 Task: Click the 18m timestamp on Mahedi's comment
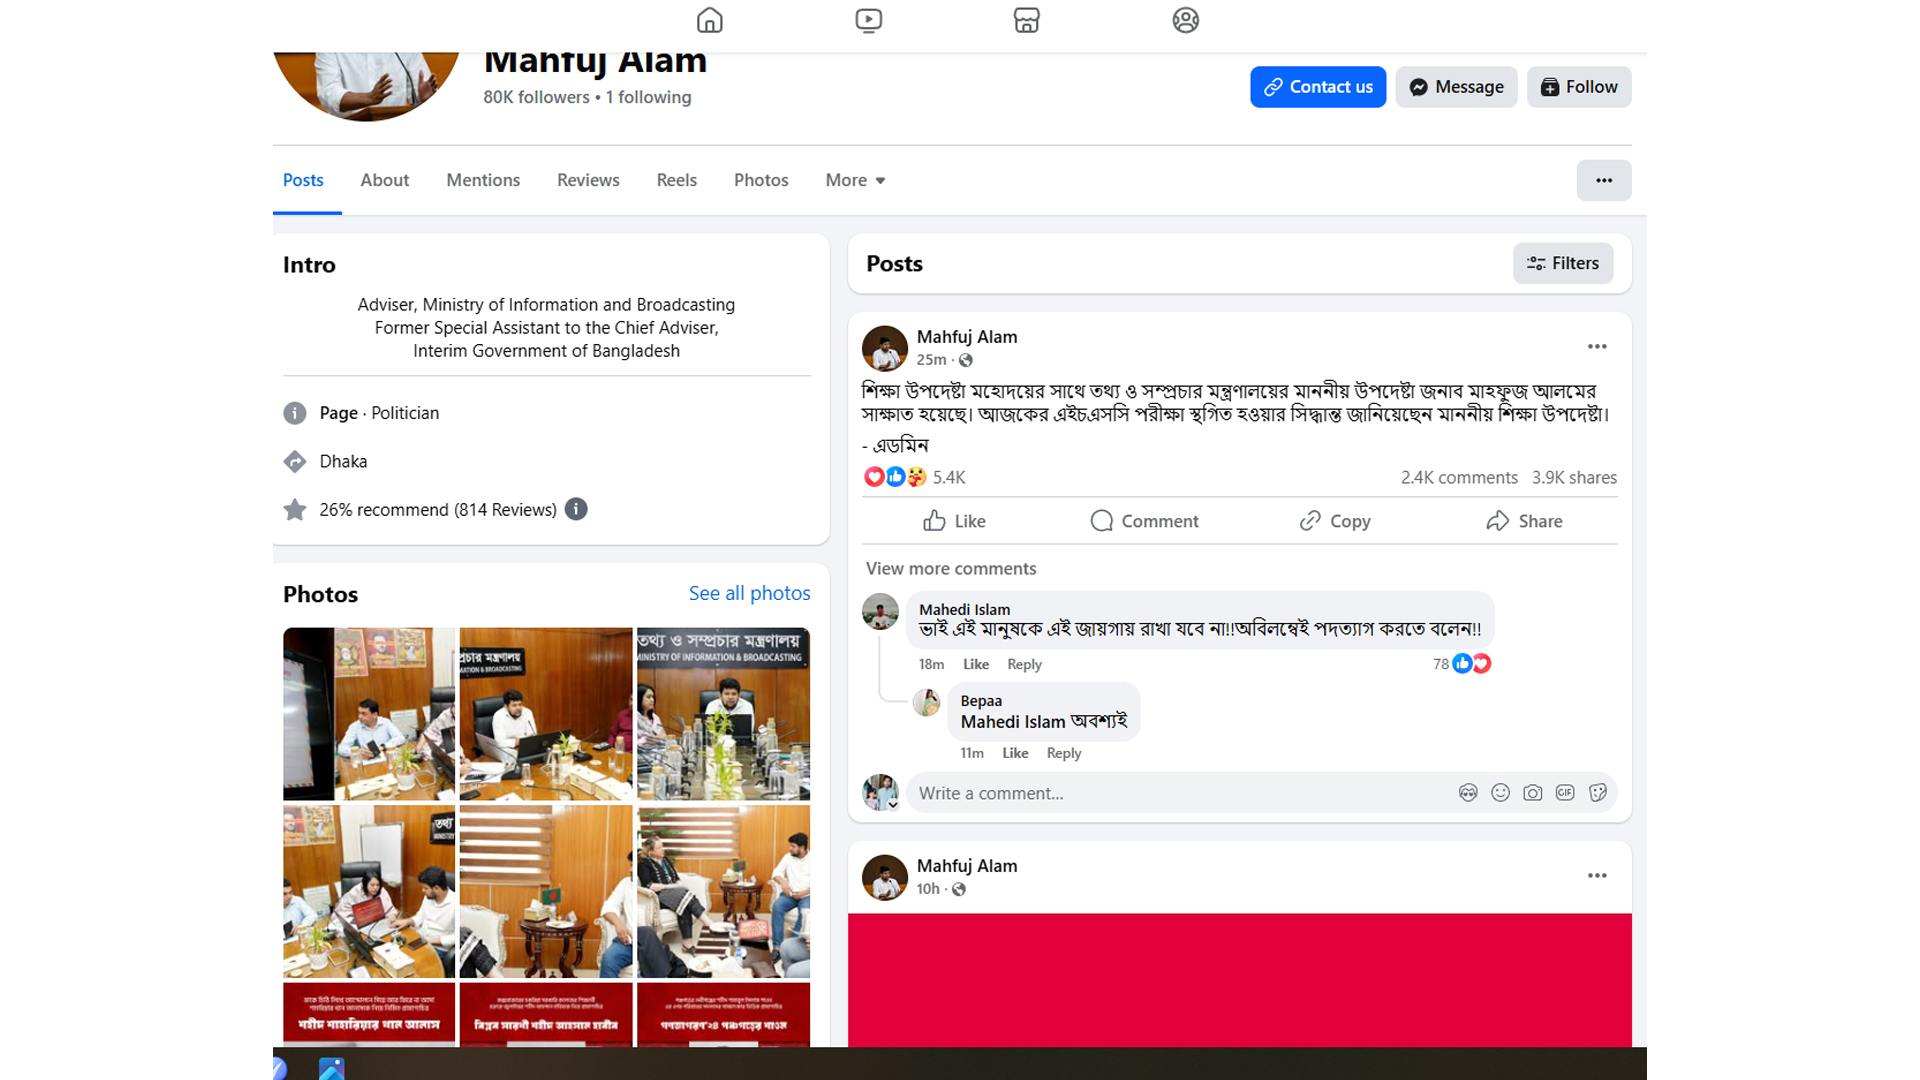pyautogui.click(x=931, y=664)
